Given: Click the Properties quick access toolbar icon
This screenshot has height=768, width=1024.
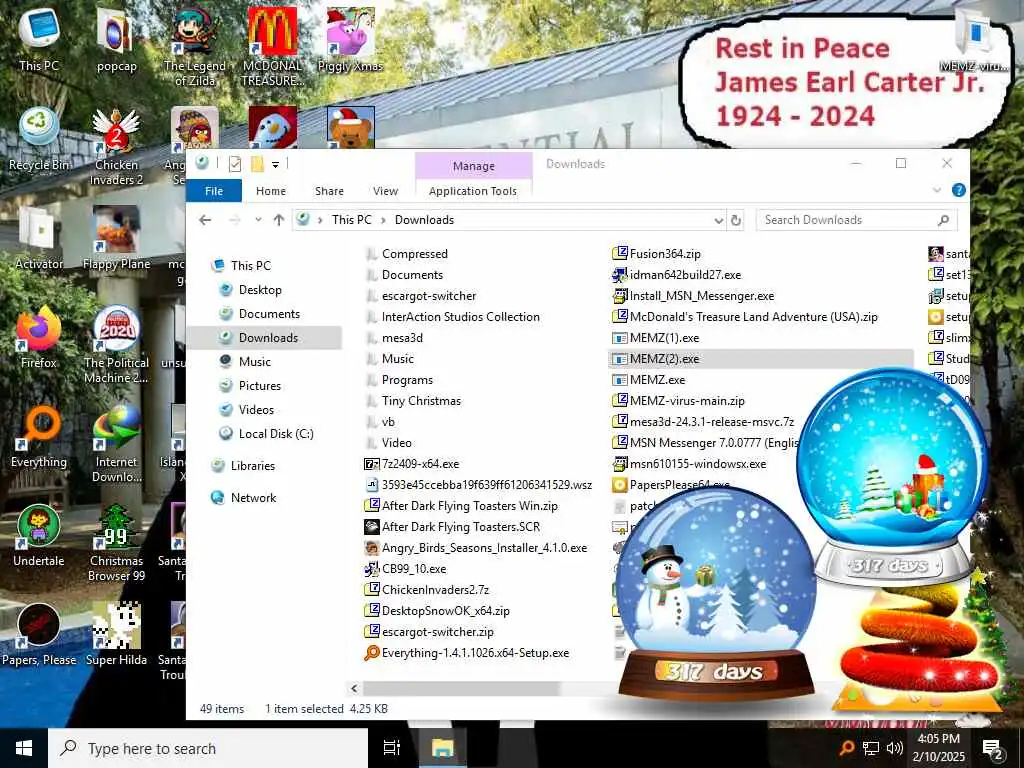Looking at the screenshot, I should (235, 164).
